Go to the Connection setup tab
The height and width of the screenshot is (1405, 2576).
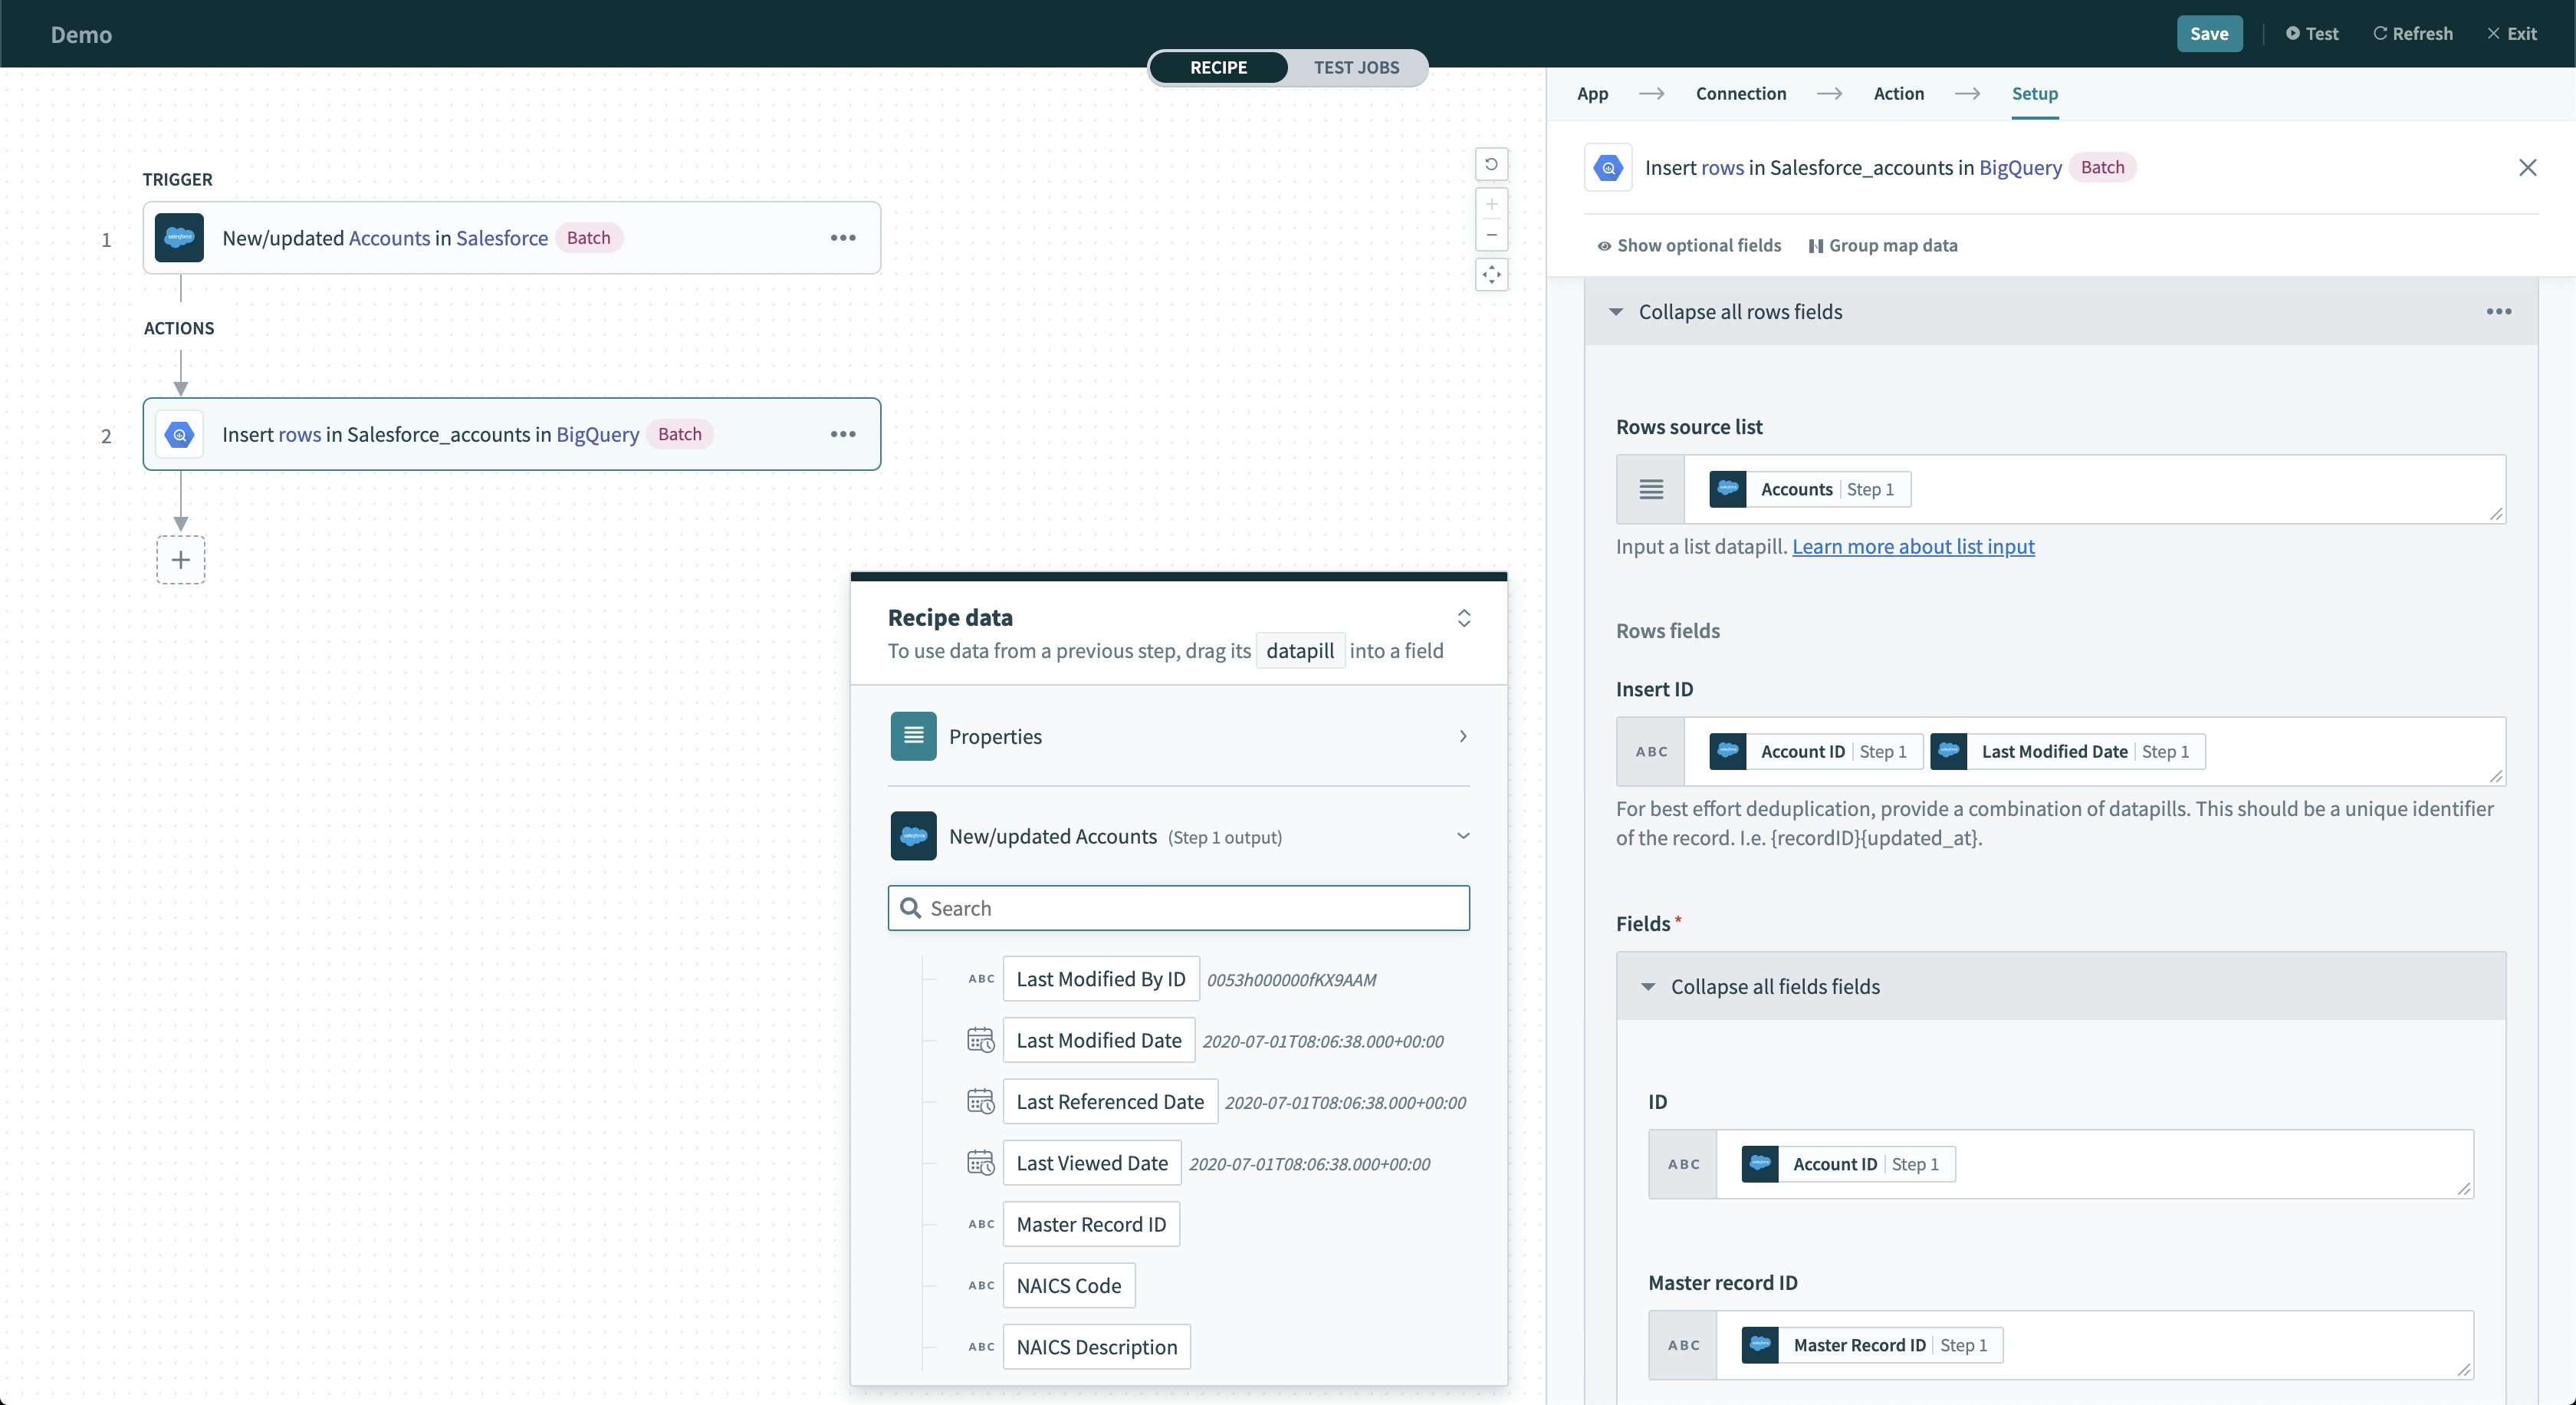click(1740, 93)
